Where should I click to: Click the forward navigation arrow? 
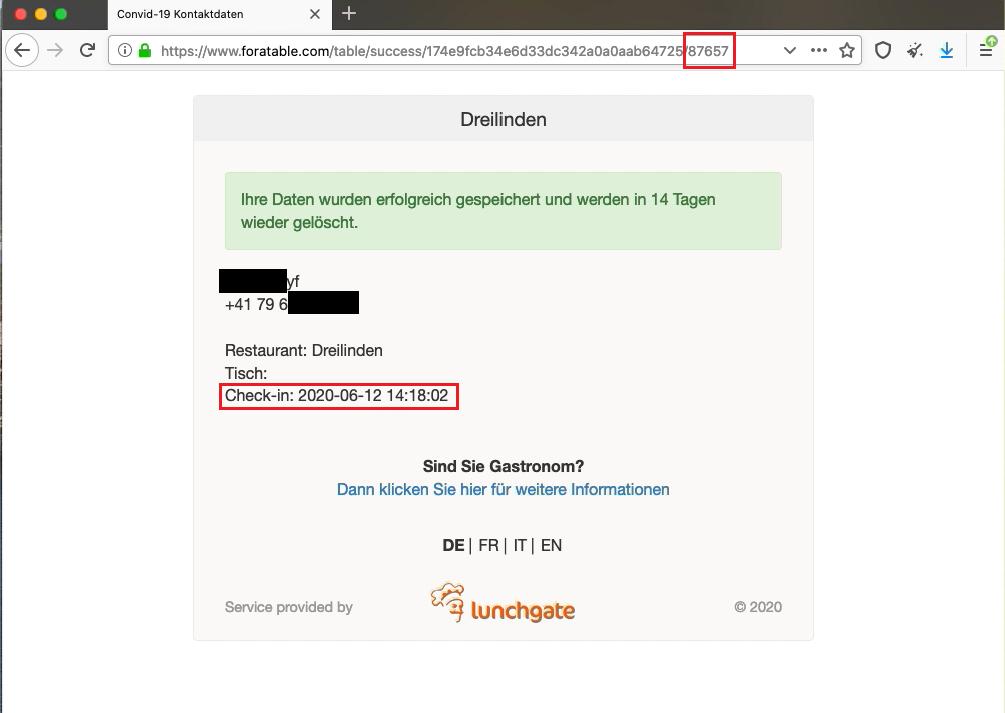point(55,50)
